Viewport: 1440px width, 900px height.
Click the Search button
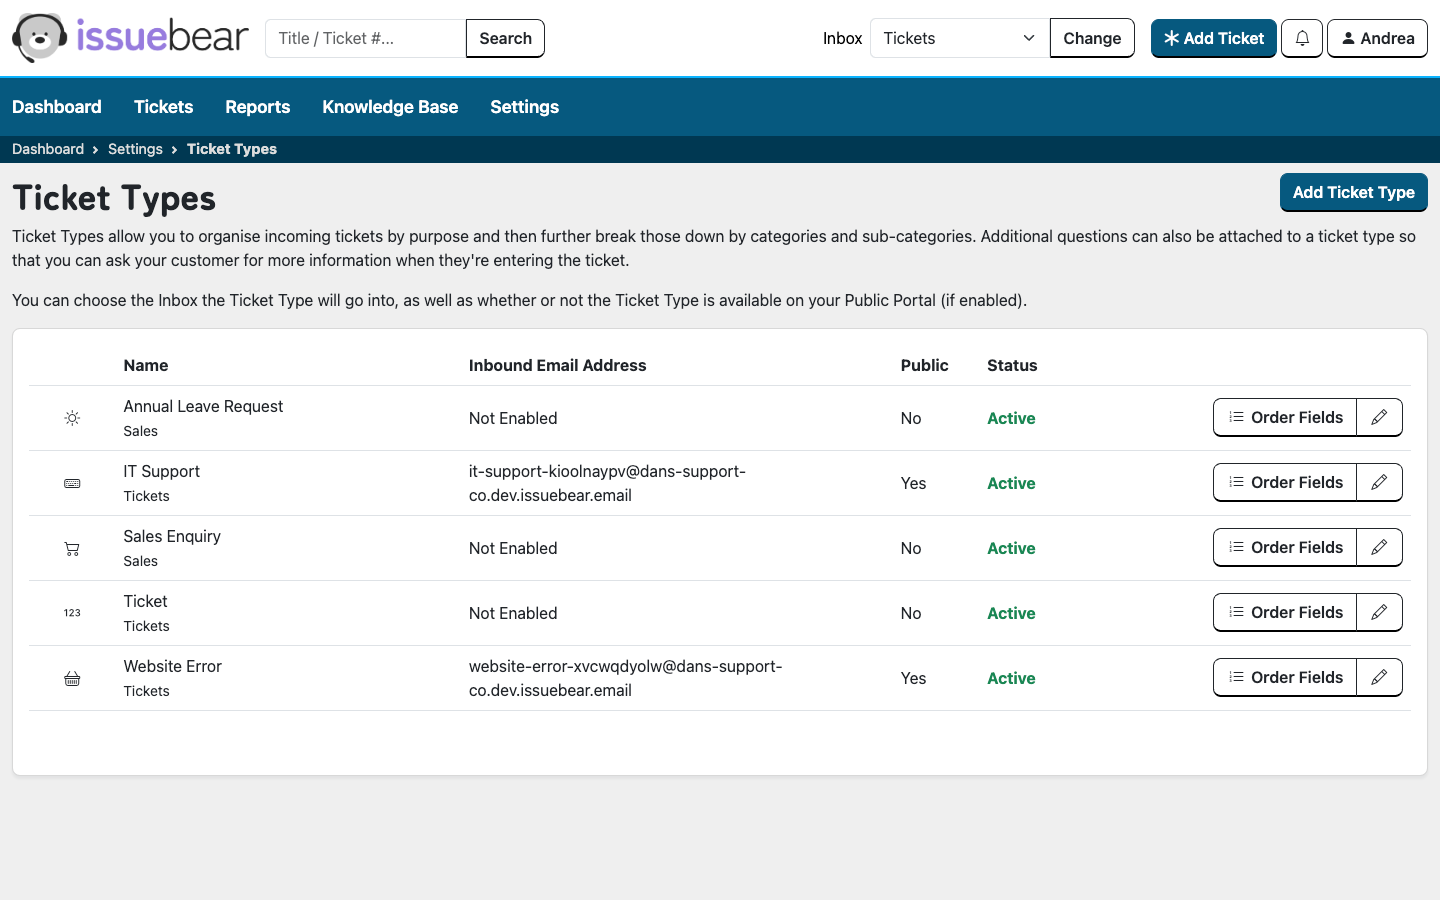pos(505,38)
